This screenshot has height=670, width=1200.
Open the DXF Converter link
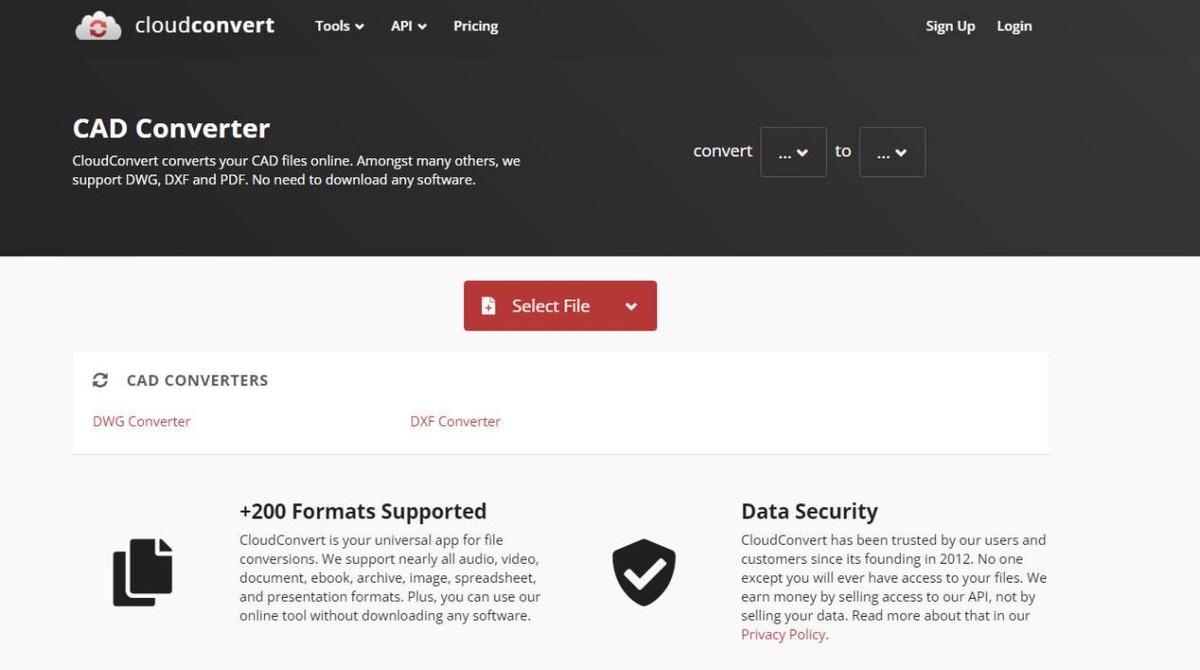click(455, 421)
